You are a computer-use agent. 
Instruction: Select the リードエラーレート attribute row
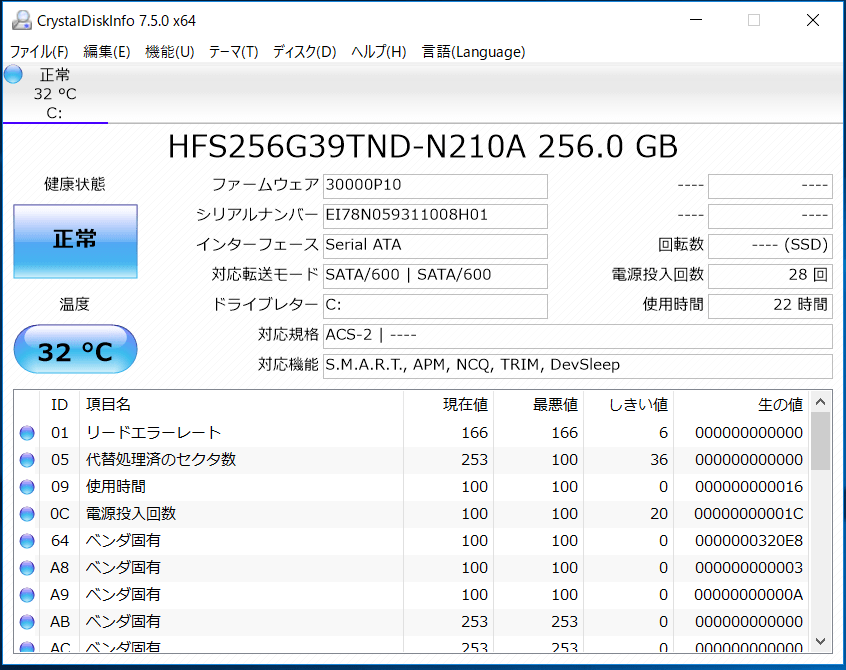411,433
